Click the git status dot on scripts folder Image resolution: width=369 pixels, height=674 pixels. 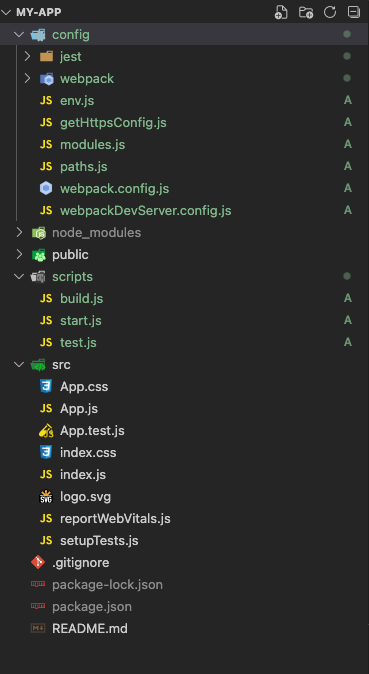(347, 276)
